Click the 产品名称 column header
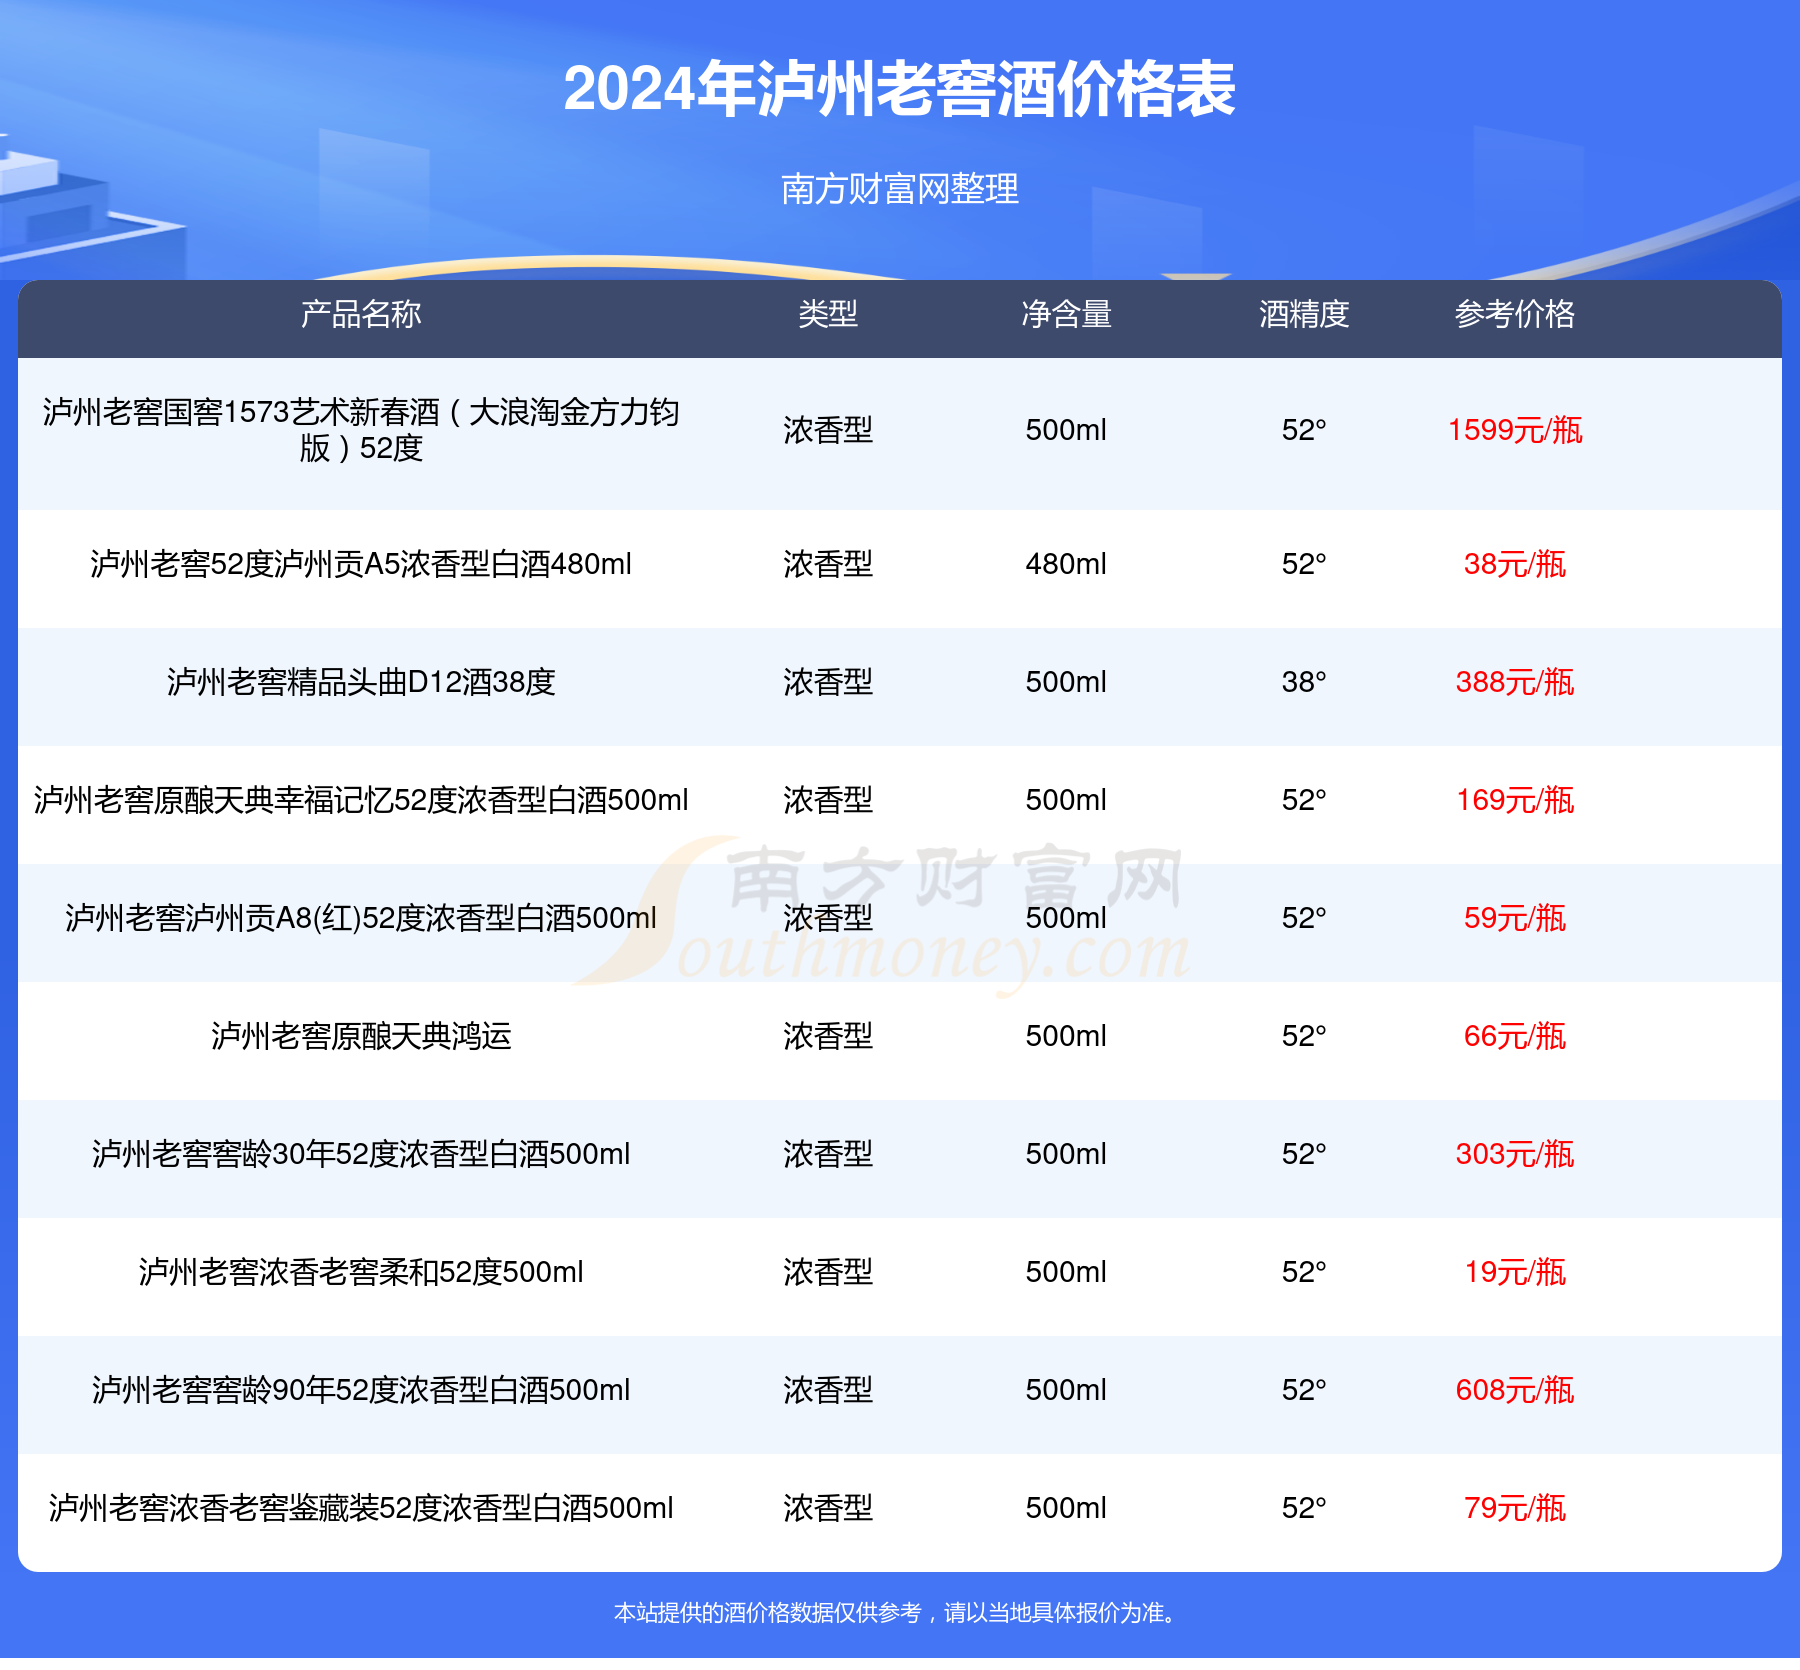The height and width of the screenshot is (1670, 1800). (361, 314)
